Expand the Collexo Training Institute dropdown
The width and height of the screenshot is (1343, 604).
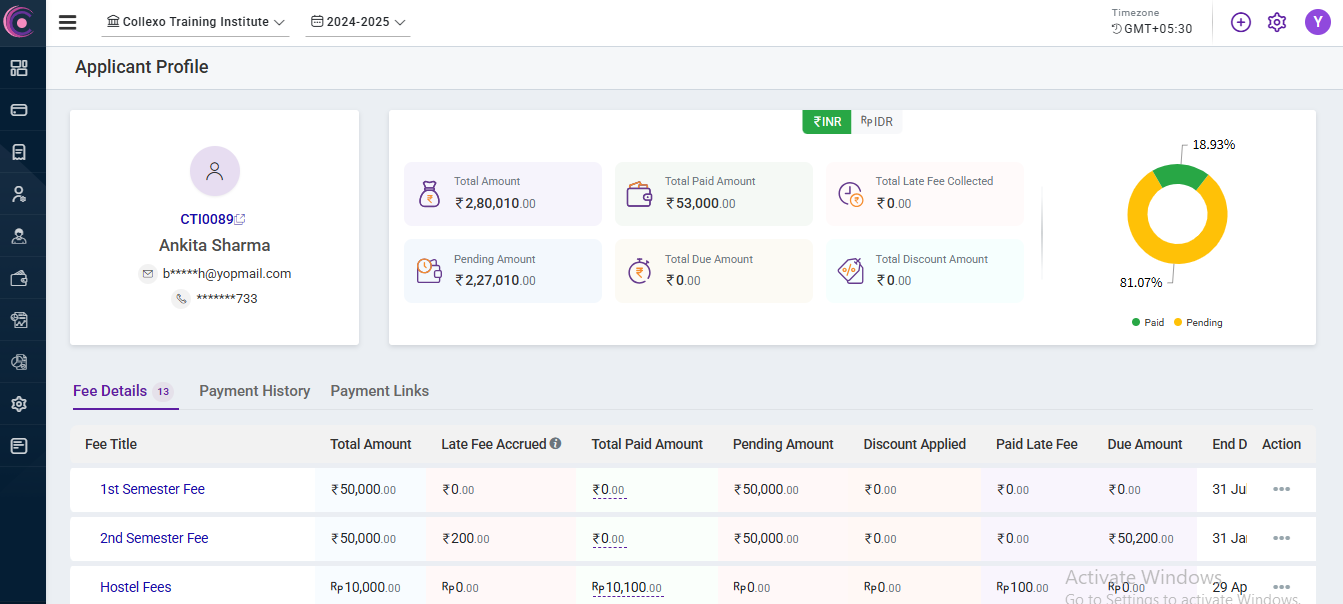195,22
